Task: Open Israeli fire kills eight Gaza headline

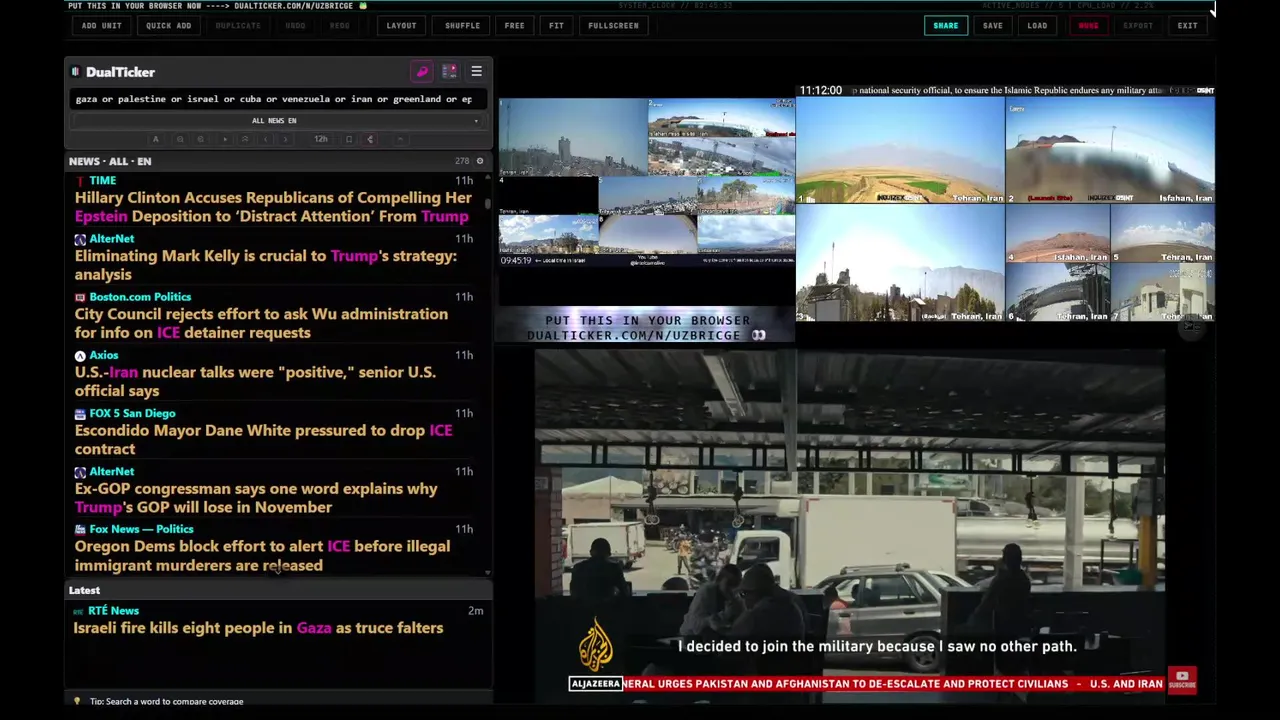Action: [x=258, y=628]
